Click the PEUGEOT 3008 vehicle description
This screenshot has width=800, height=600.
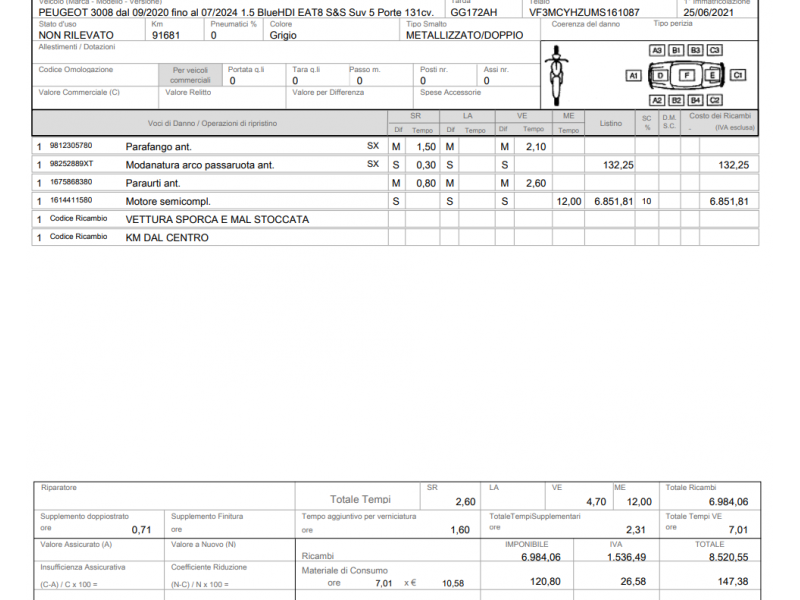[x=236, y=12]
